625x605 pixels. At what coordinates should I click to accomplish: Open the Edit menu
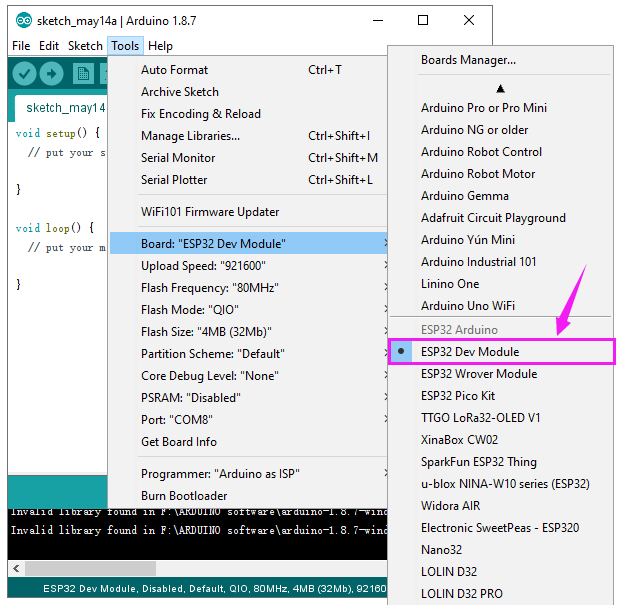(x=49, y=46)
